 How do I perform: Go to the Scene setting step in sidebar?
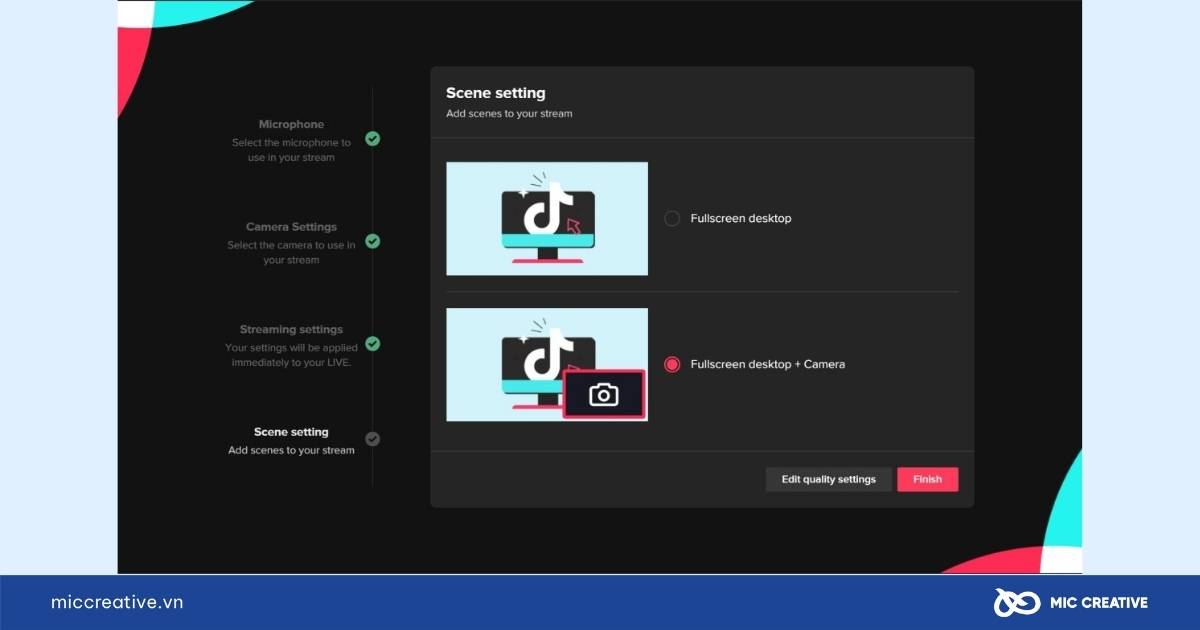(291, 432)
